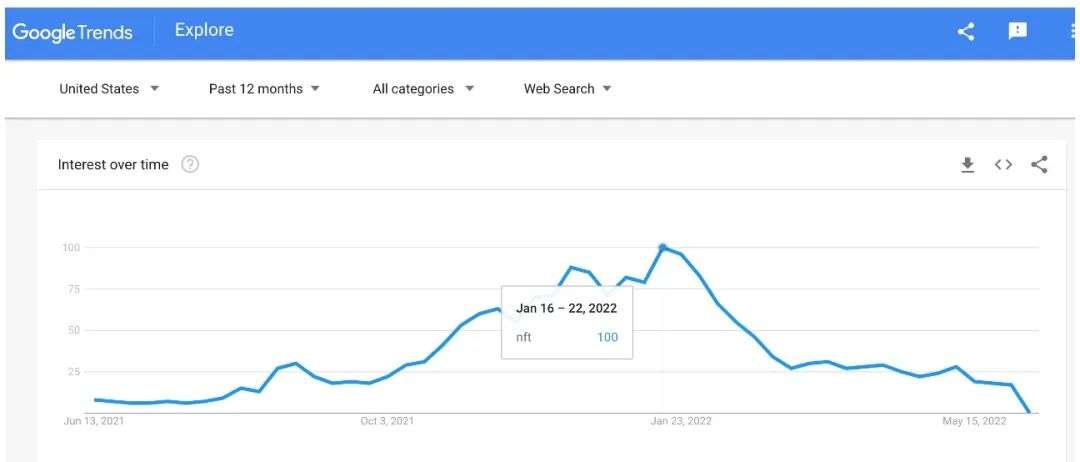Viewport: 1080px width, 462px height.
Task: Click the Interest over time heading
Action: (x=113, y=165)
